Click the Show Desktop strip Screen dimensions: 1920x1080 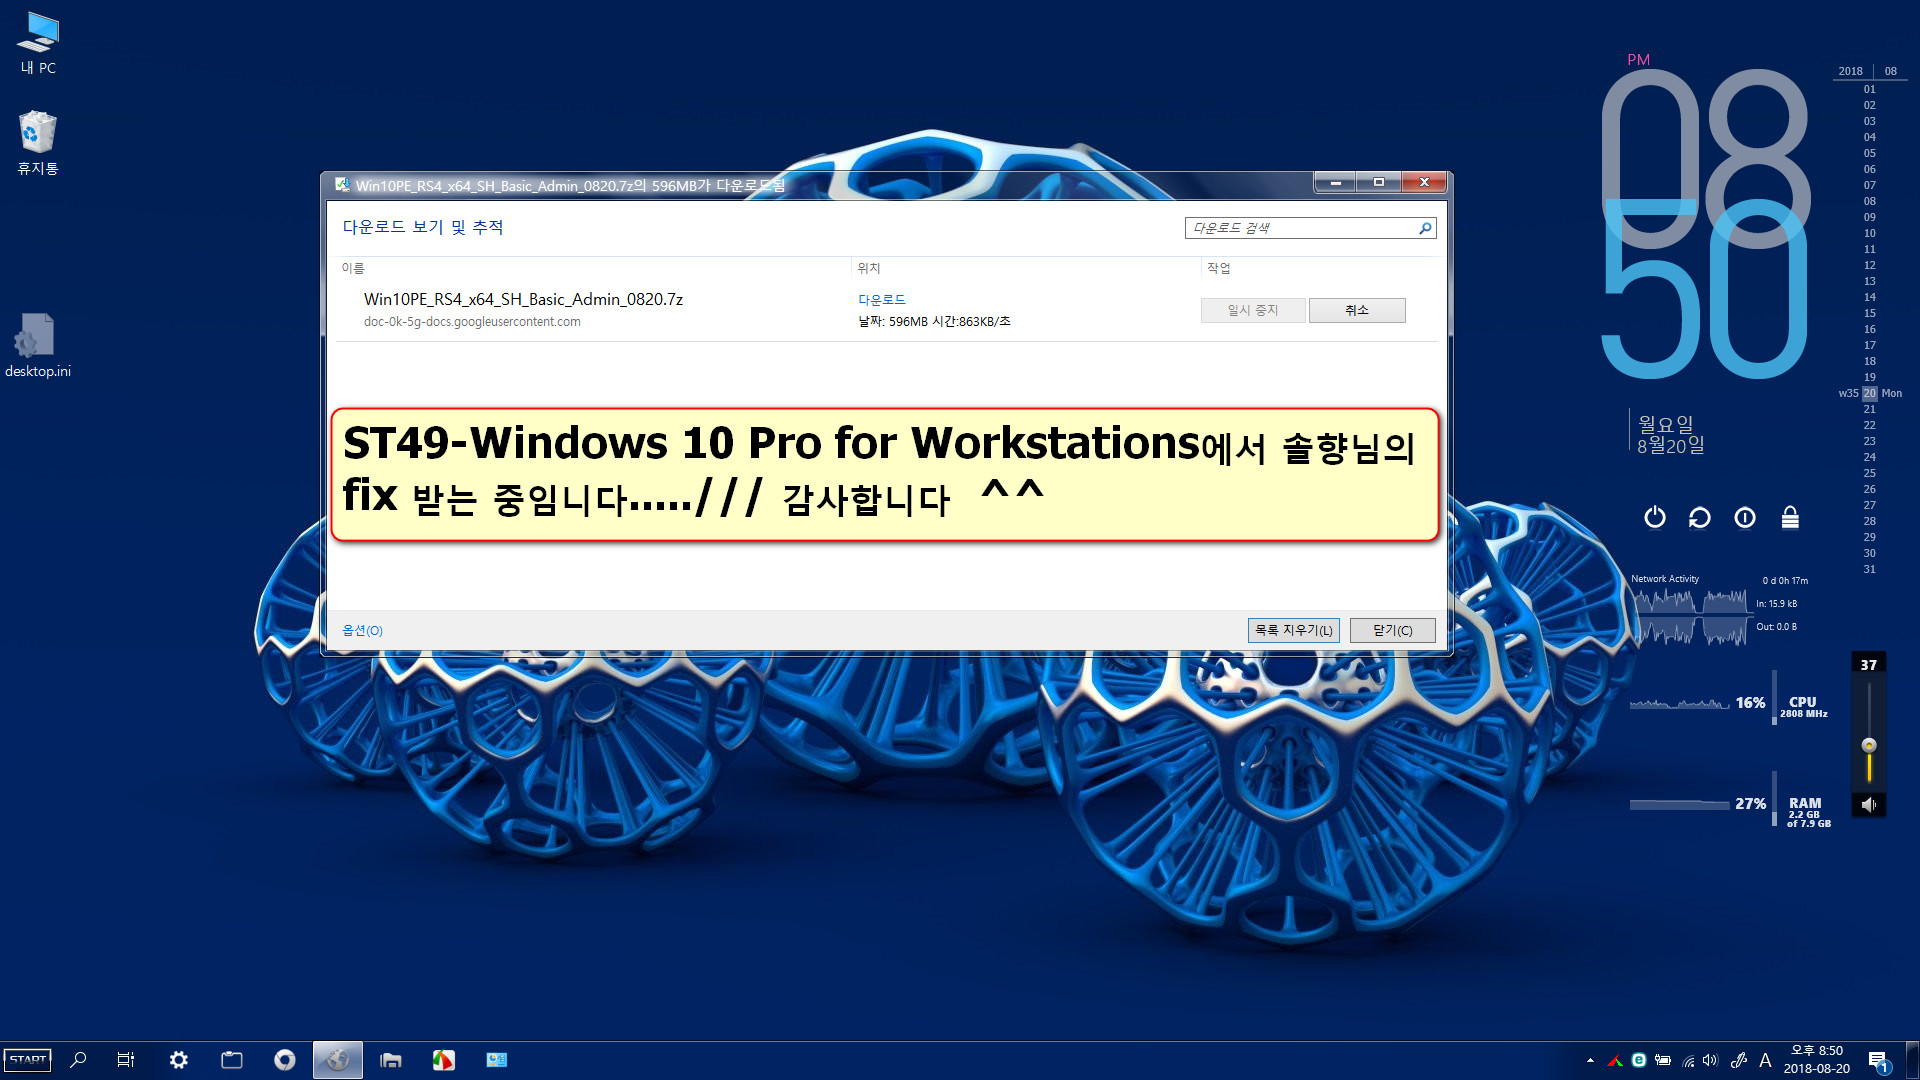(x=1914, y=1060)
